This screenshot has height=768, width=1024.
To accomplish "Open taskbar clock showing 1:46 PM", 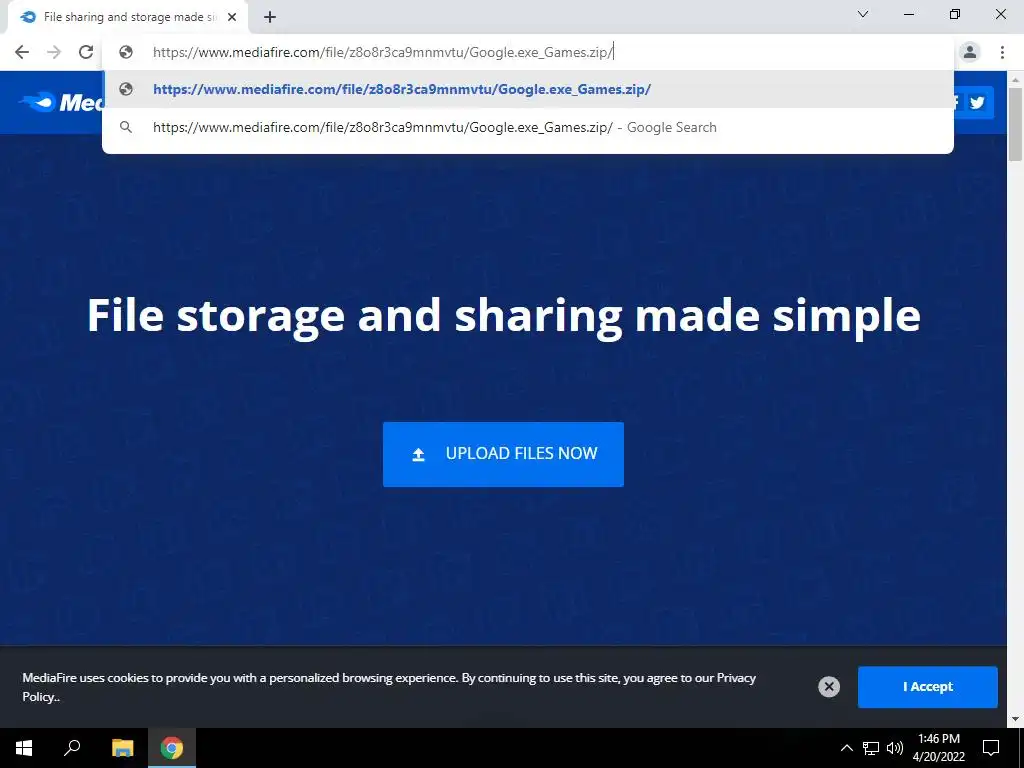I will coord(938,748).
